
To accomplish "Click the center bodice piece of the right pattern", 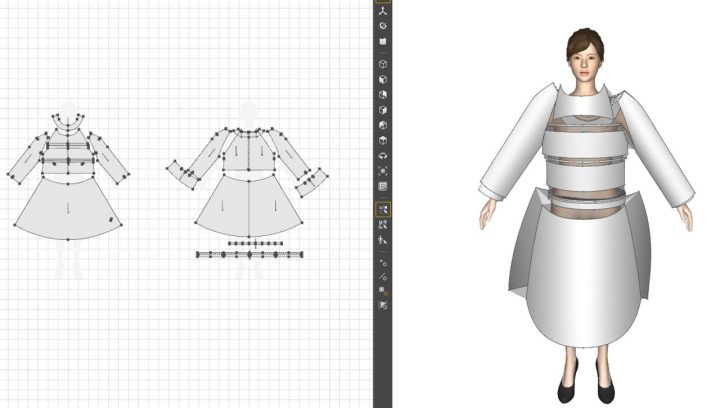I will click(x=246, y=153).
